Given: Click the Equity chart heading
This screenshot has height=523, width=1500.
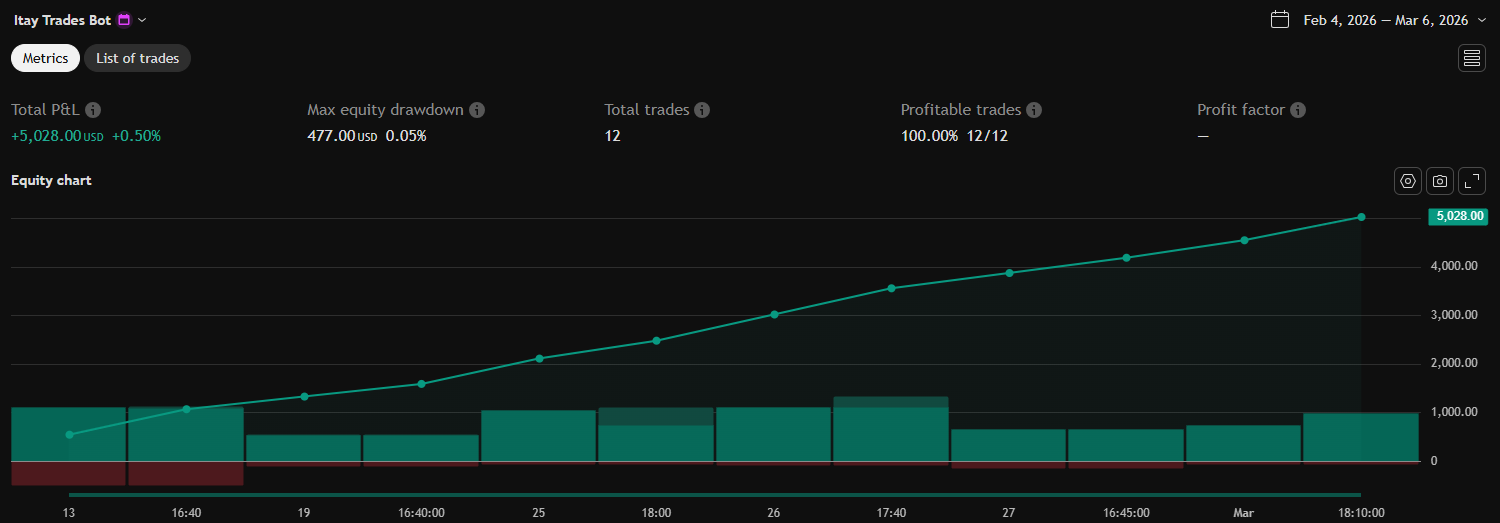Looking at the screenshot, I should [51, 181].
